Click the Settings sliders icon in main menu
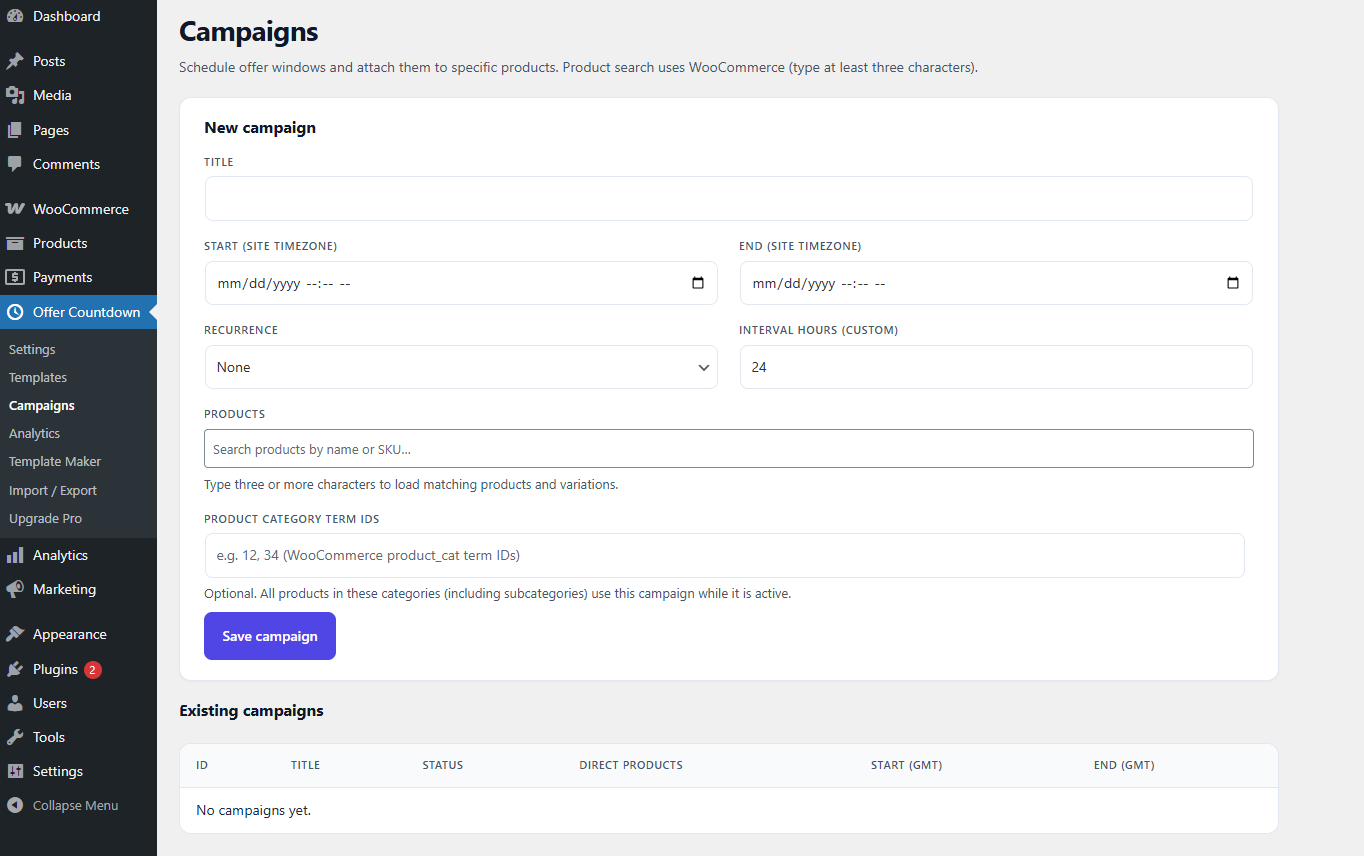 click(15, 771)
